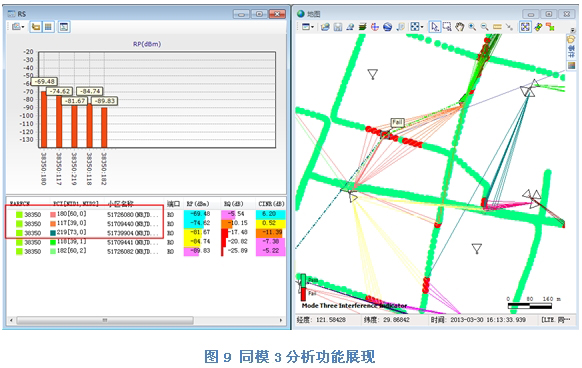Expand the map fit-extent dropdown arrow
Screen dimensions: 582x368
pyautogui.click(x=422, y=27)
